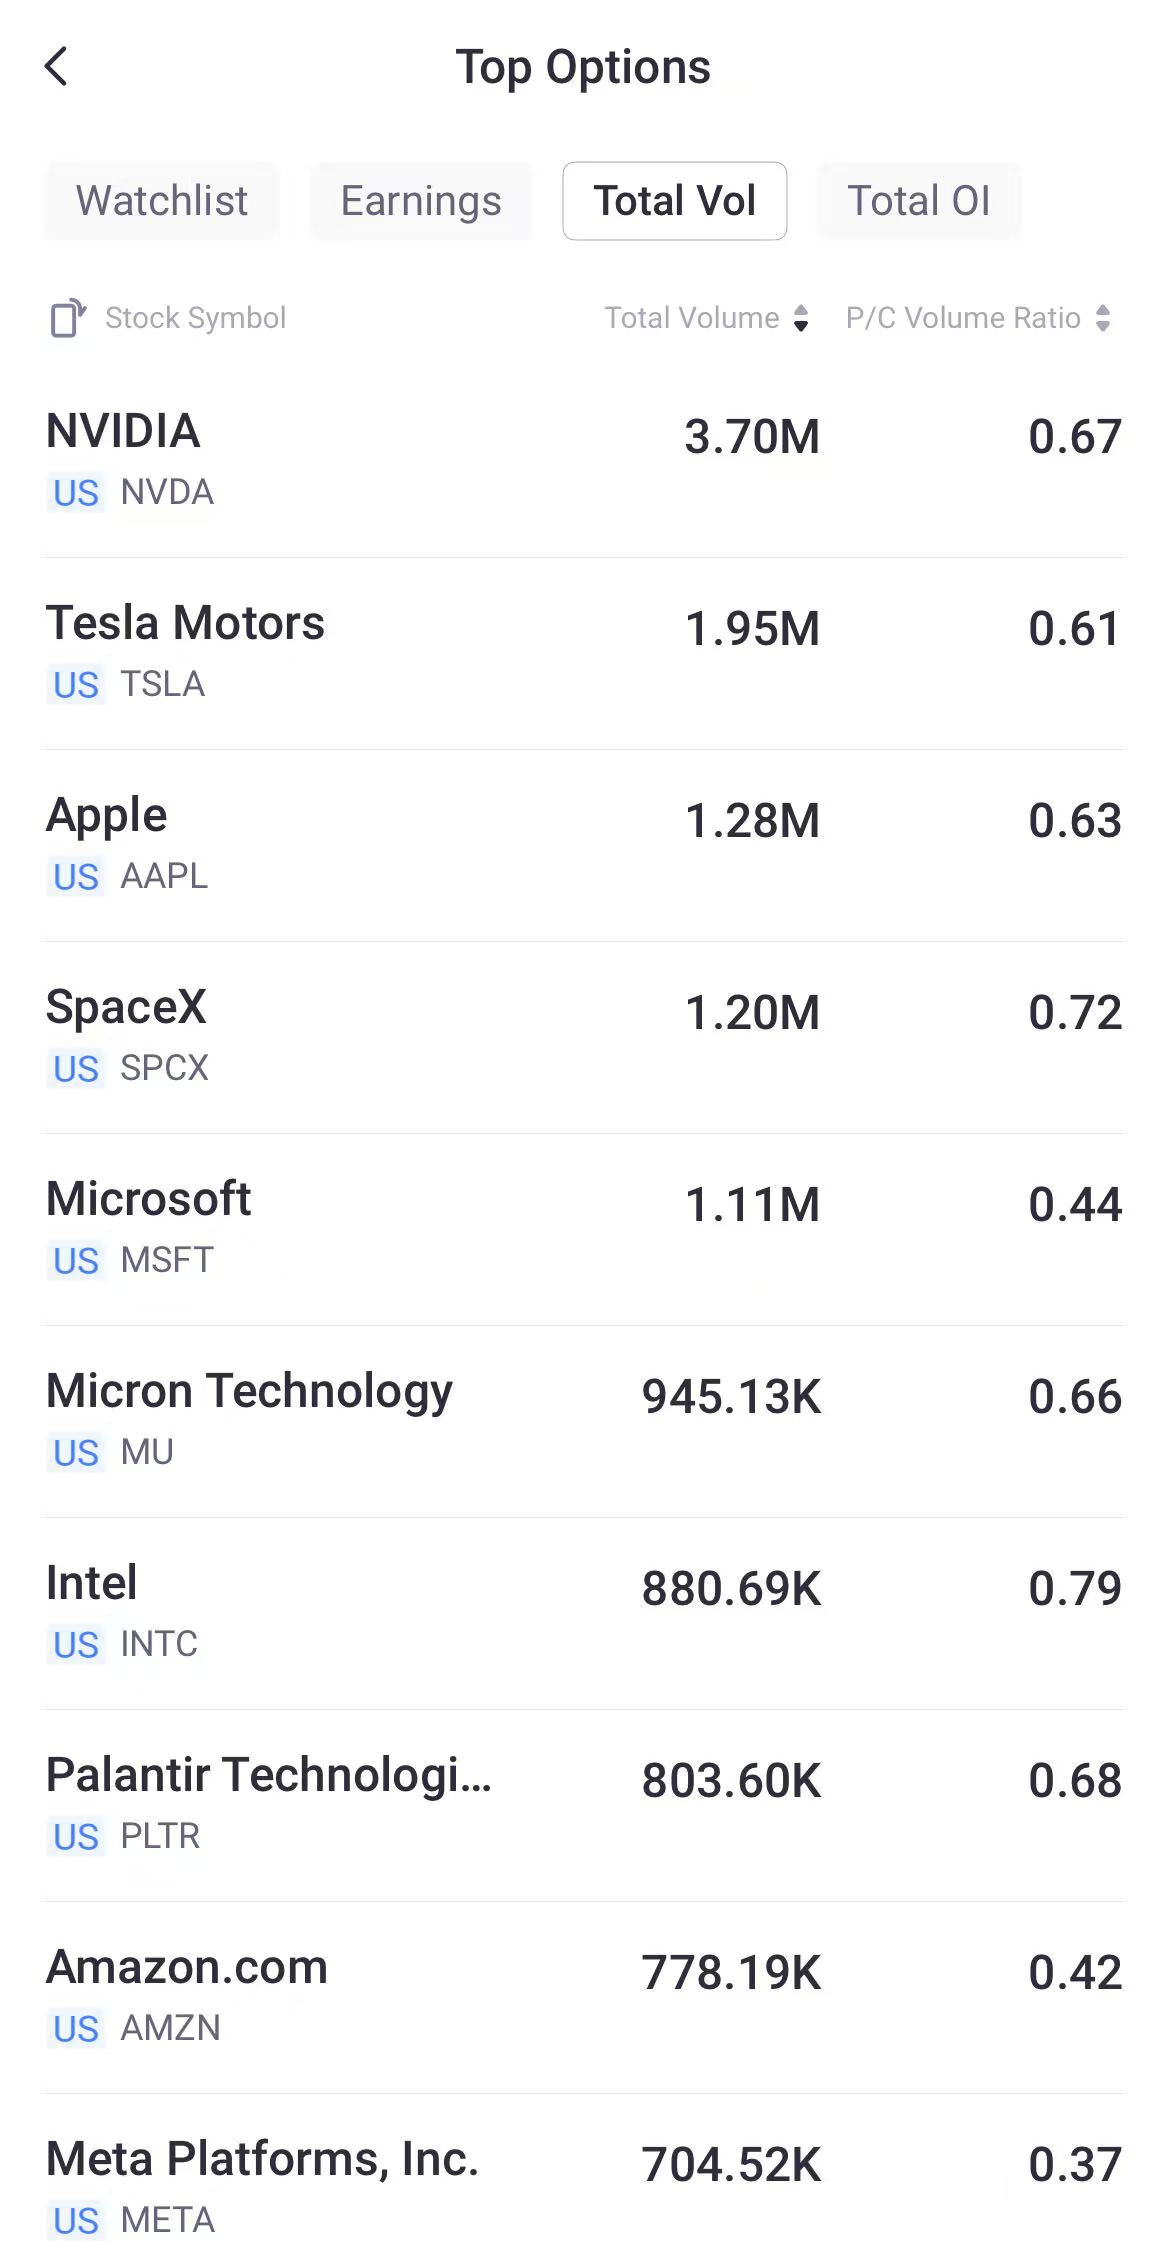Open Palantir Technologies PLTR row
This screenshot has width=1170, height=2268.
coord(585,1806)
